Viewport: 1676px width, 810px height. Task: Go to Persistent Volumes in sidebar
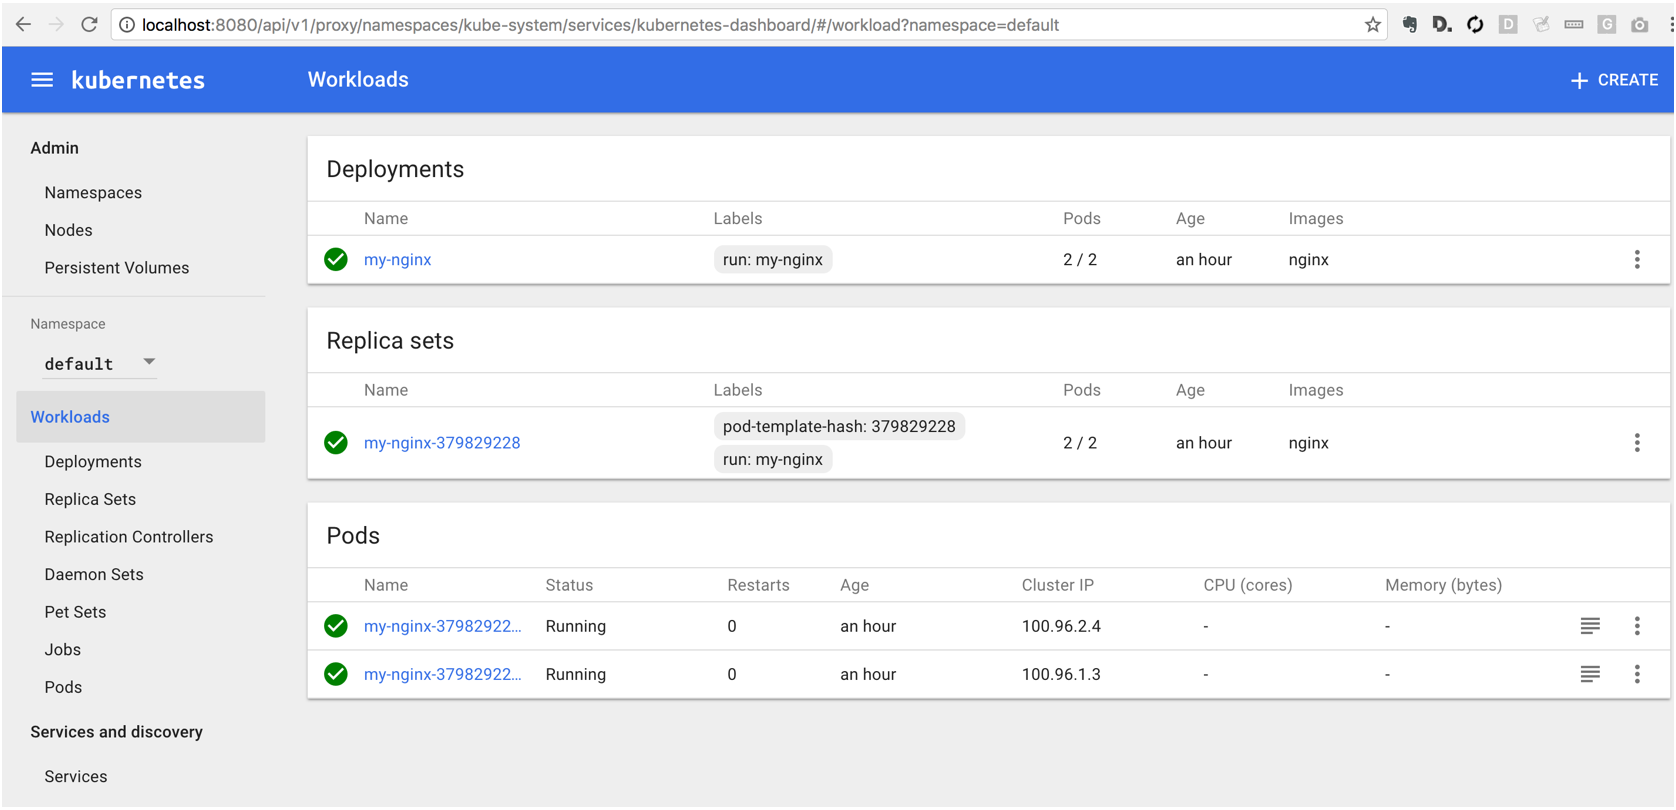pos(117,268)
